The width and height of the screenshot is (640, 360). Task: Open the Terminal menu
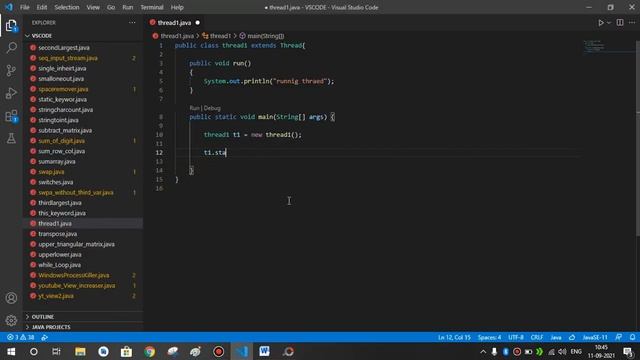point(152,7)
